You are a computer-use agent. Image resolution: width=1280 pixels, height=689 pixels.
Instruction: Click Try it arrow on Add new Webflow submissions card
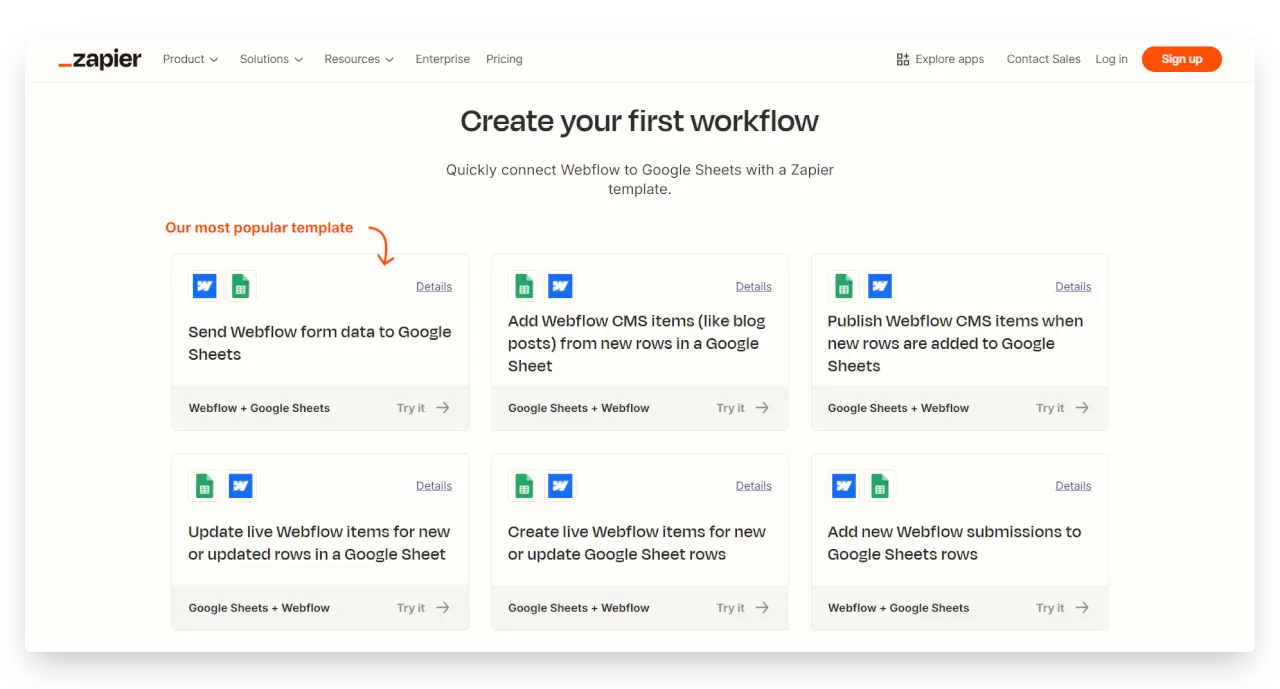click(x=1082, y=608)
